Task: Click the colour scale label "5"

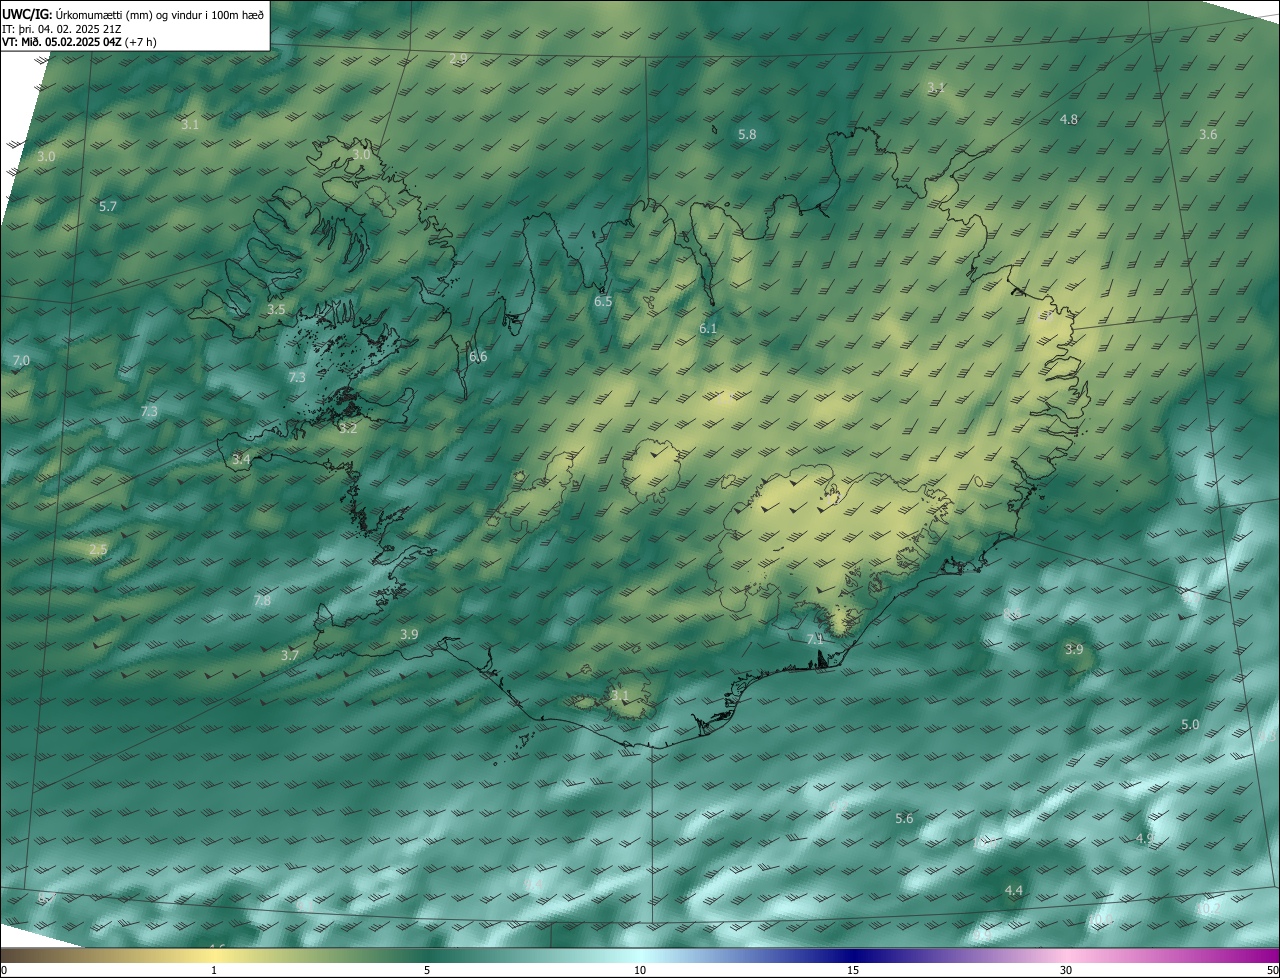Action: (x=427, y=970)
